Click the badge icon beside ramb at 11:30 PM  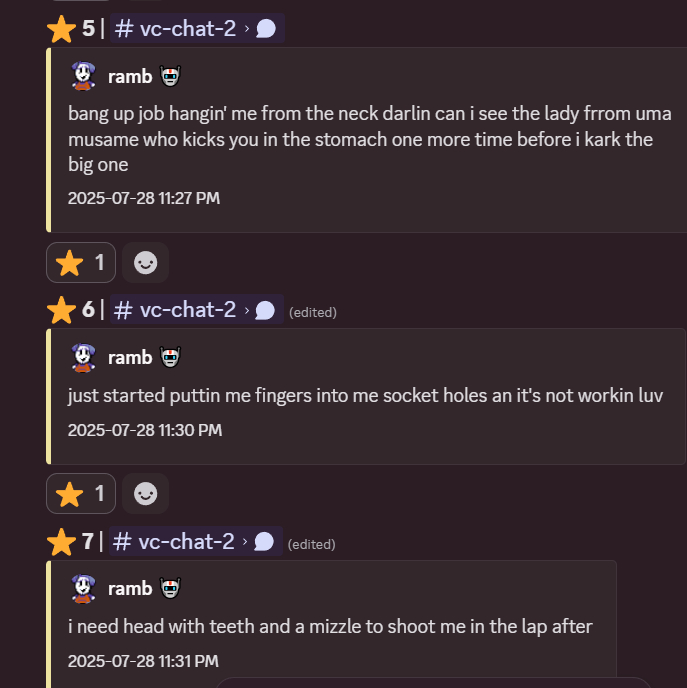pyautogui.click(x=170, y=357)
